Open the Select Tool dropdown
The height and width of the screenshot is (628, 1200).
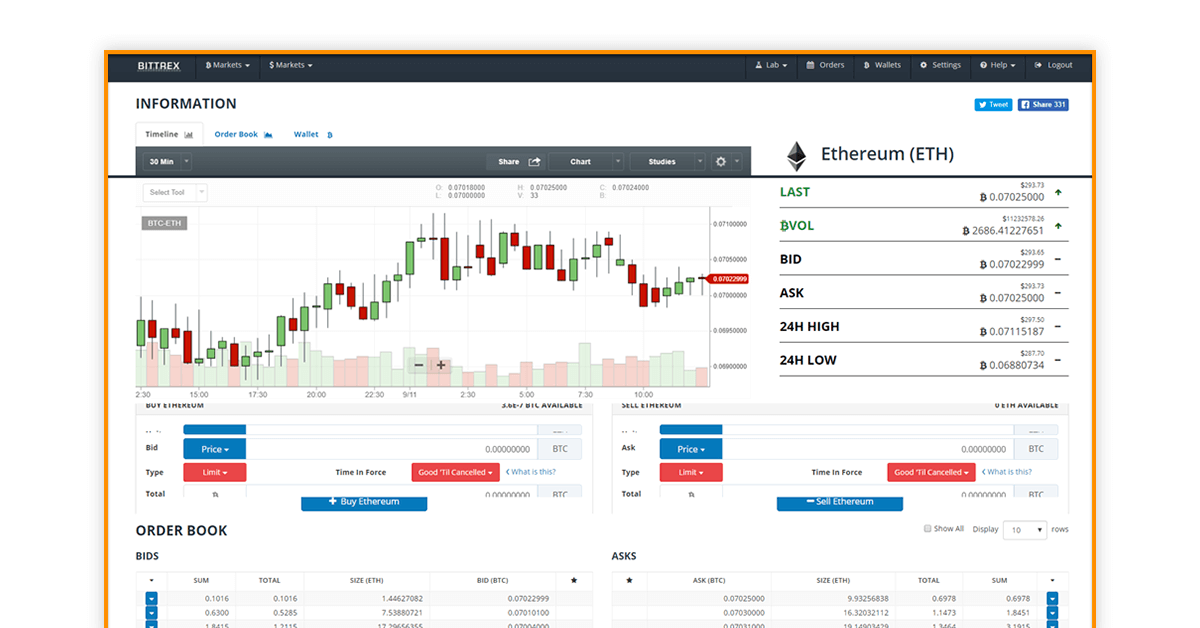pyautogui.click(x=175, y=192)
